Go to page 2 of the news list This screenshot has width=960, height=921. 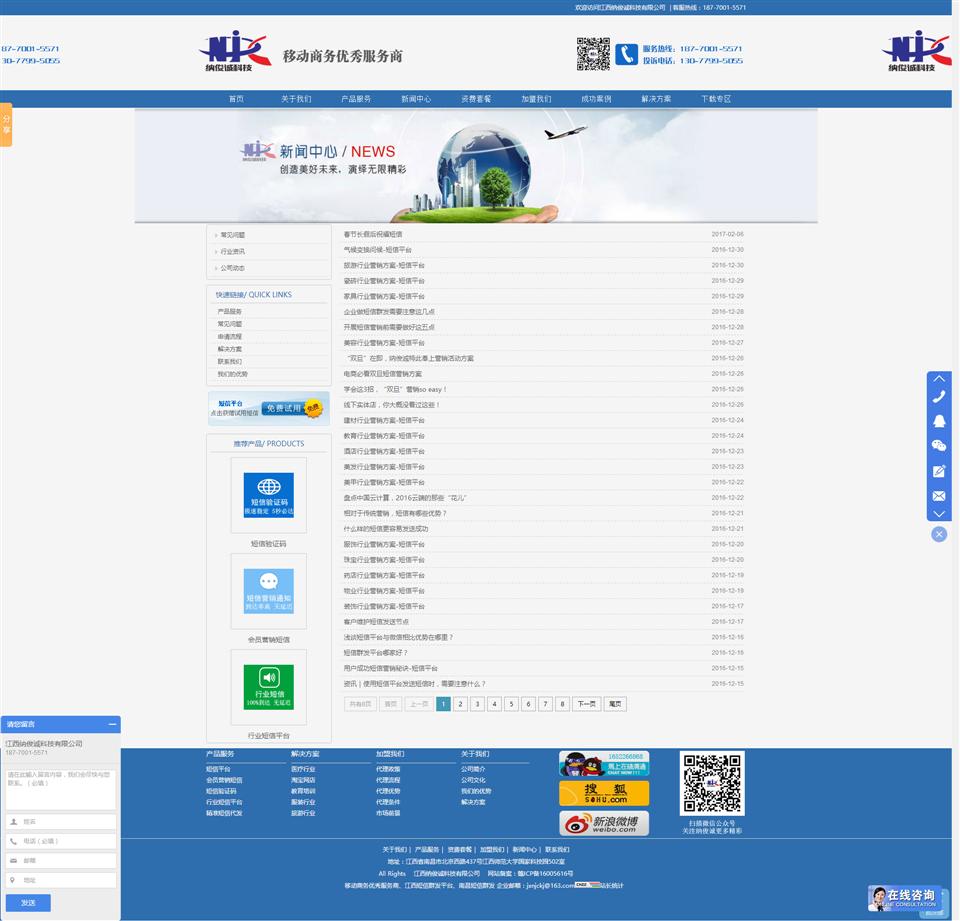pos(460,704)
